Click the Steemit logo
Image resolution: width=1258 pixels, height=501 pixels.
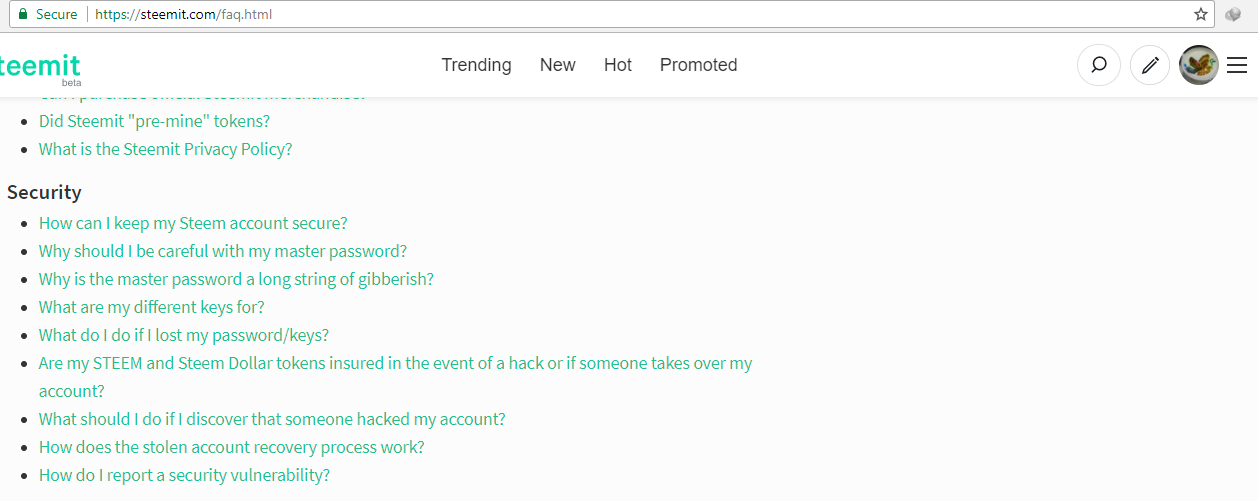40,66
